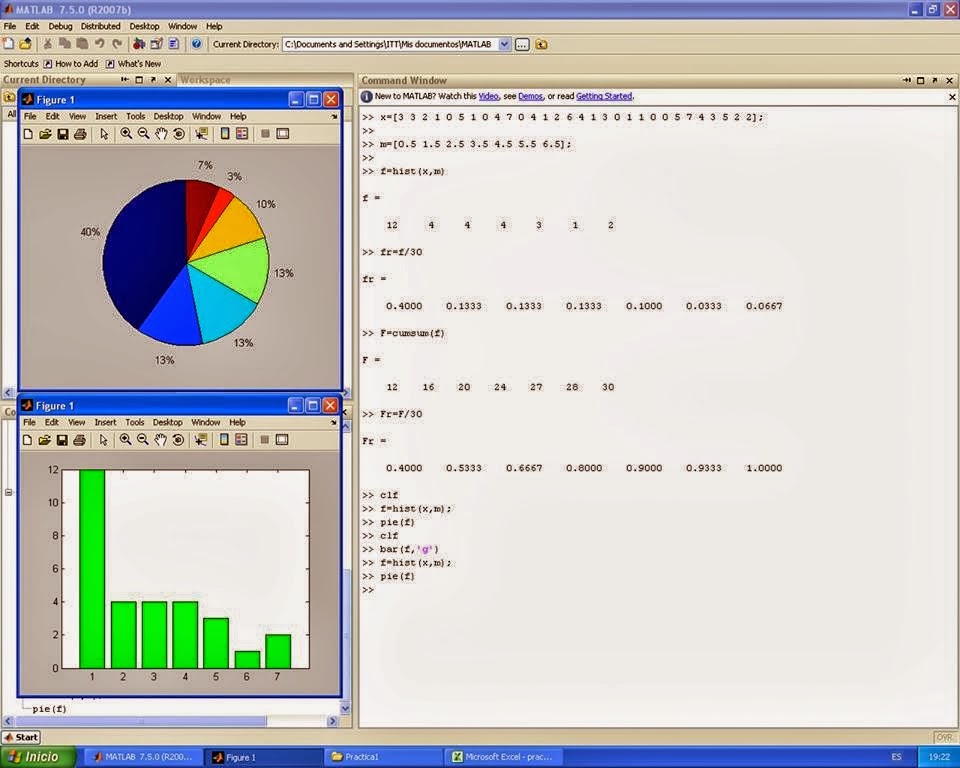This screenshot has height=768, width=960.
Task: Open Debug menu in MATLAB menubar
Action: click(x=60, y=26)
